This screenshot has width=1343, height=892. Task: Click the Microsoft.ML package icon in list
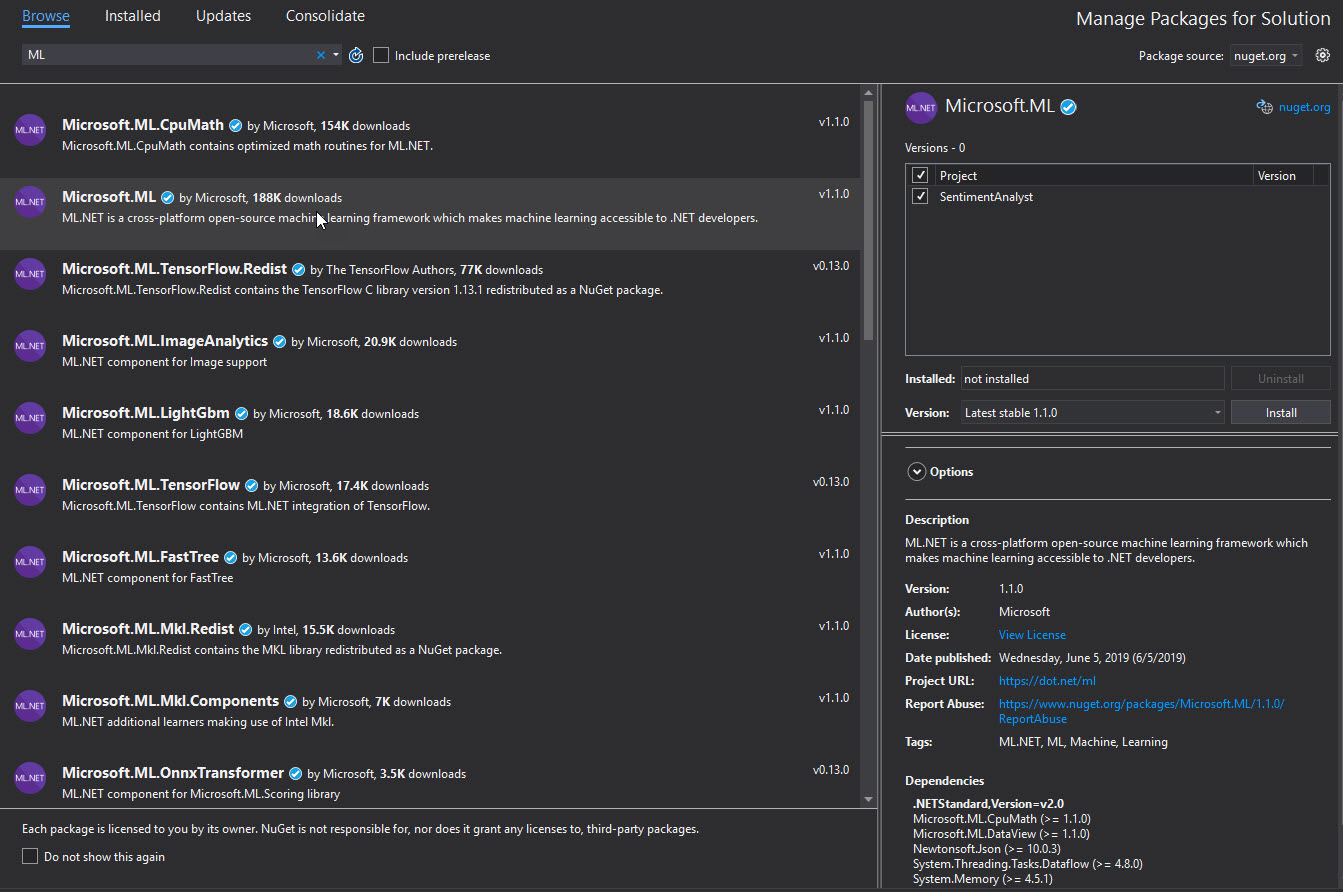click(30, 202)
